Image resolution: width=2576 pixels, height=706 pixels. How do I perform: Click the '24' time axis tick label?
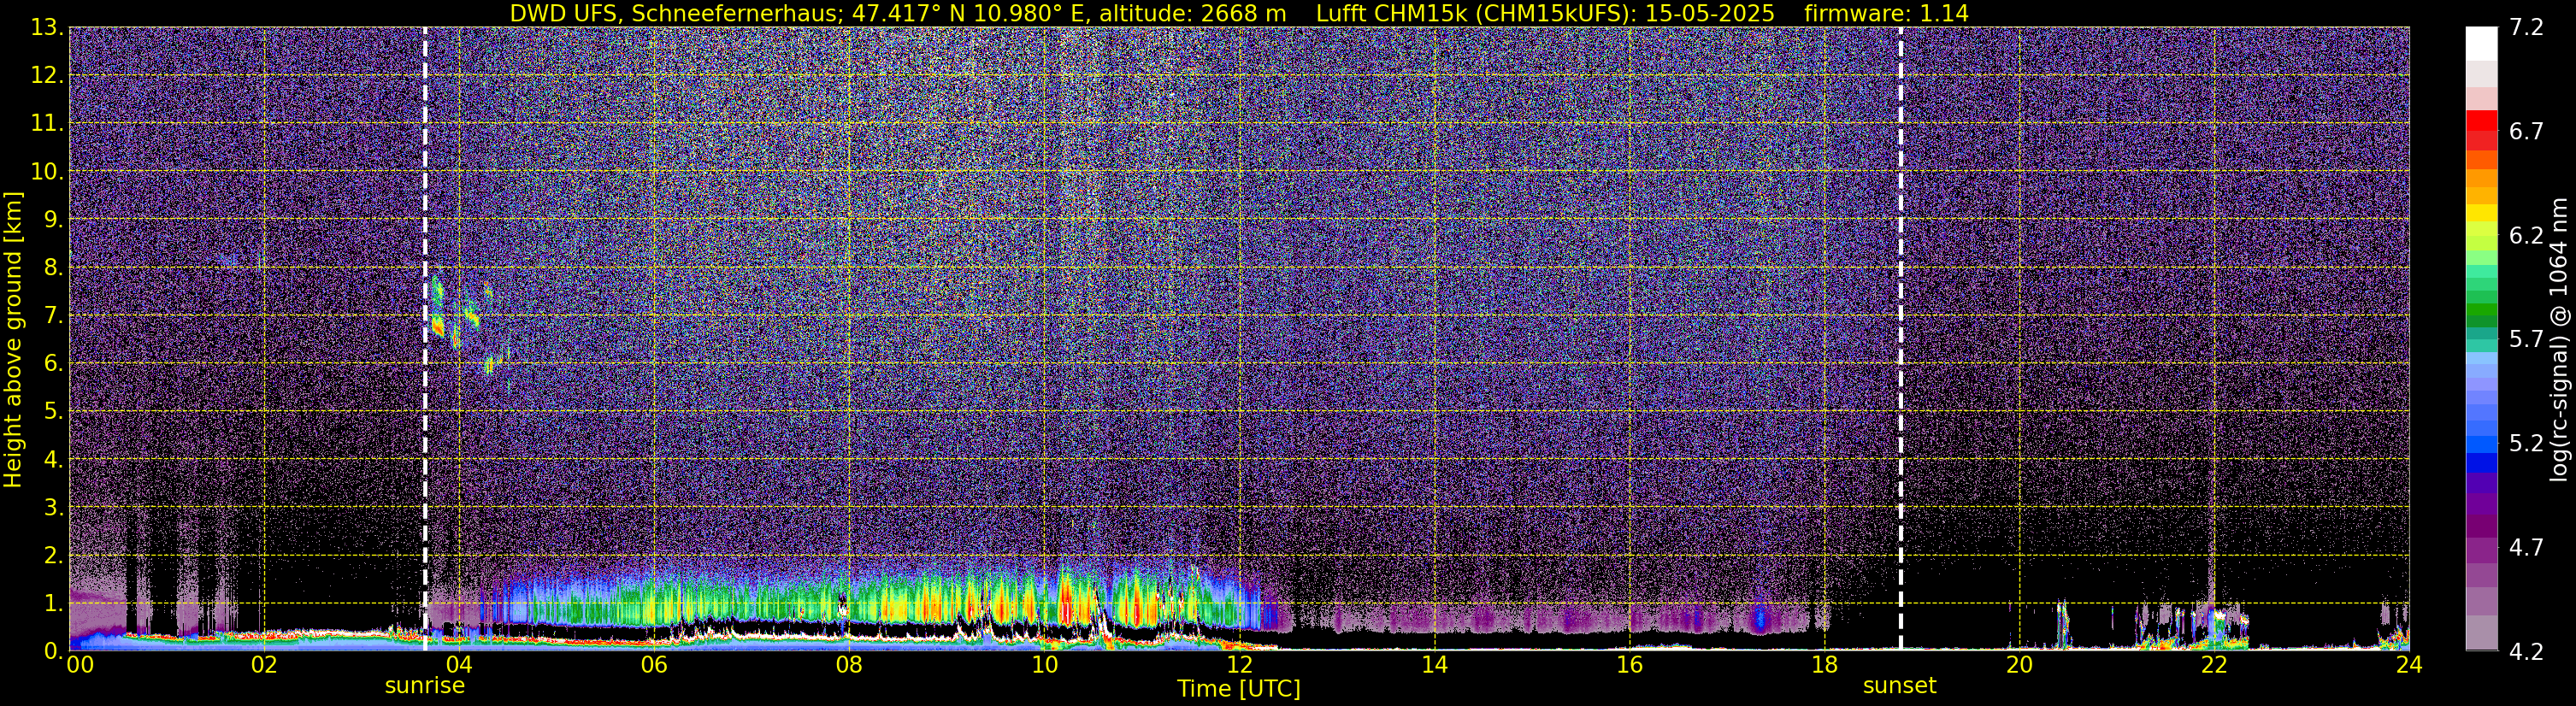tap(2409, 665)
